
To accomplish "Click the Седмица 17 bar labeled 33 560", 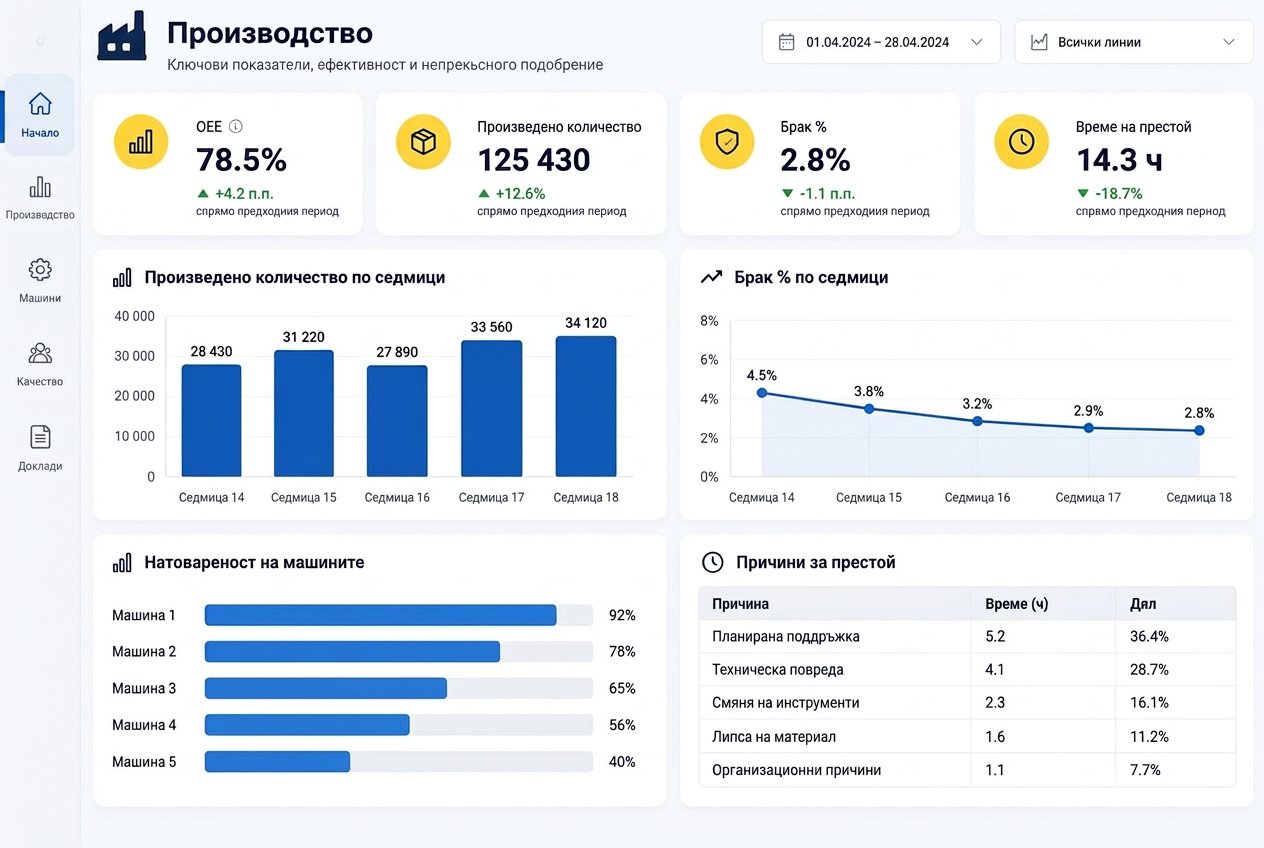I will pyautogui.click(x=491, y=408).
